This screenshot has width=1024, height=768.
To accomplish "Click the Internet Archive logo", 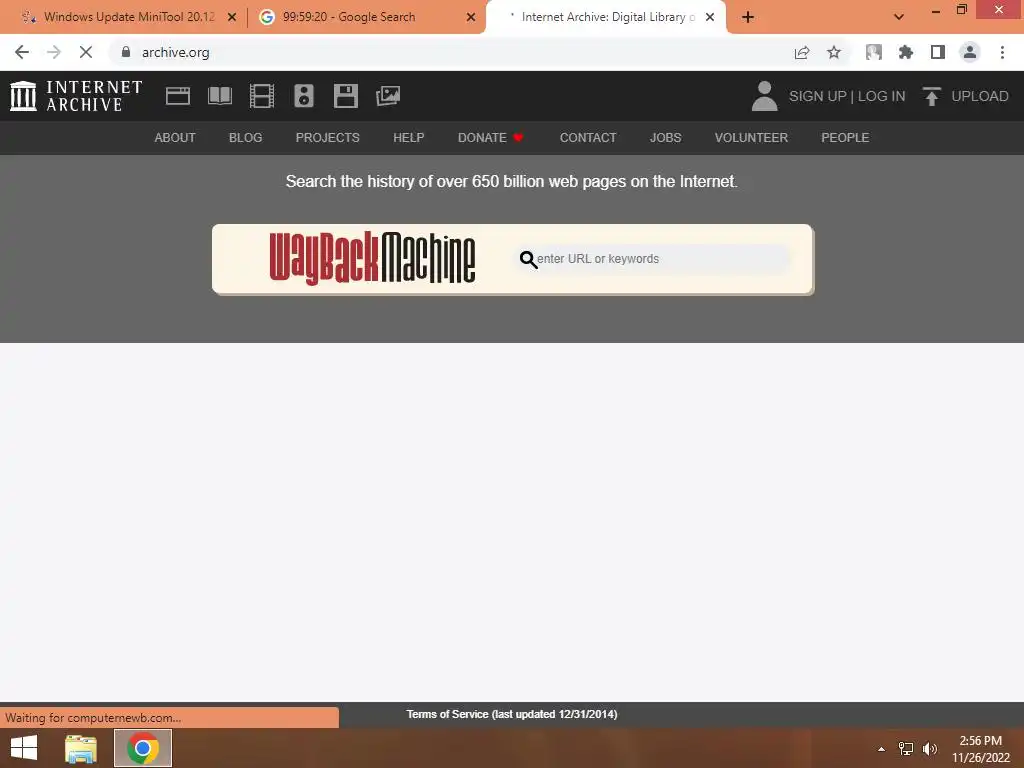I will [x=76, y=96].
